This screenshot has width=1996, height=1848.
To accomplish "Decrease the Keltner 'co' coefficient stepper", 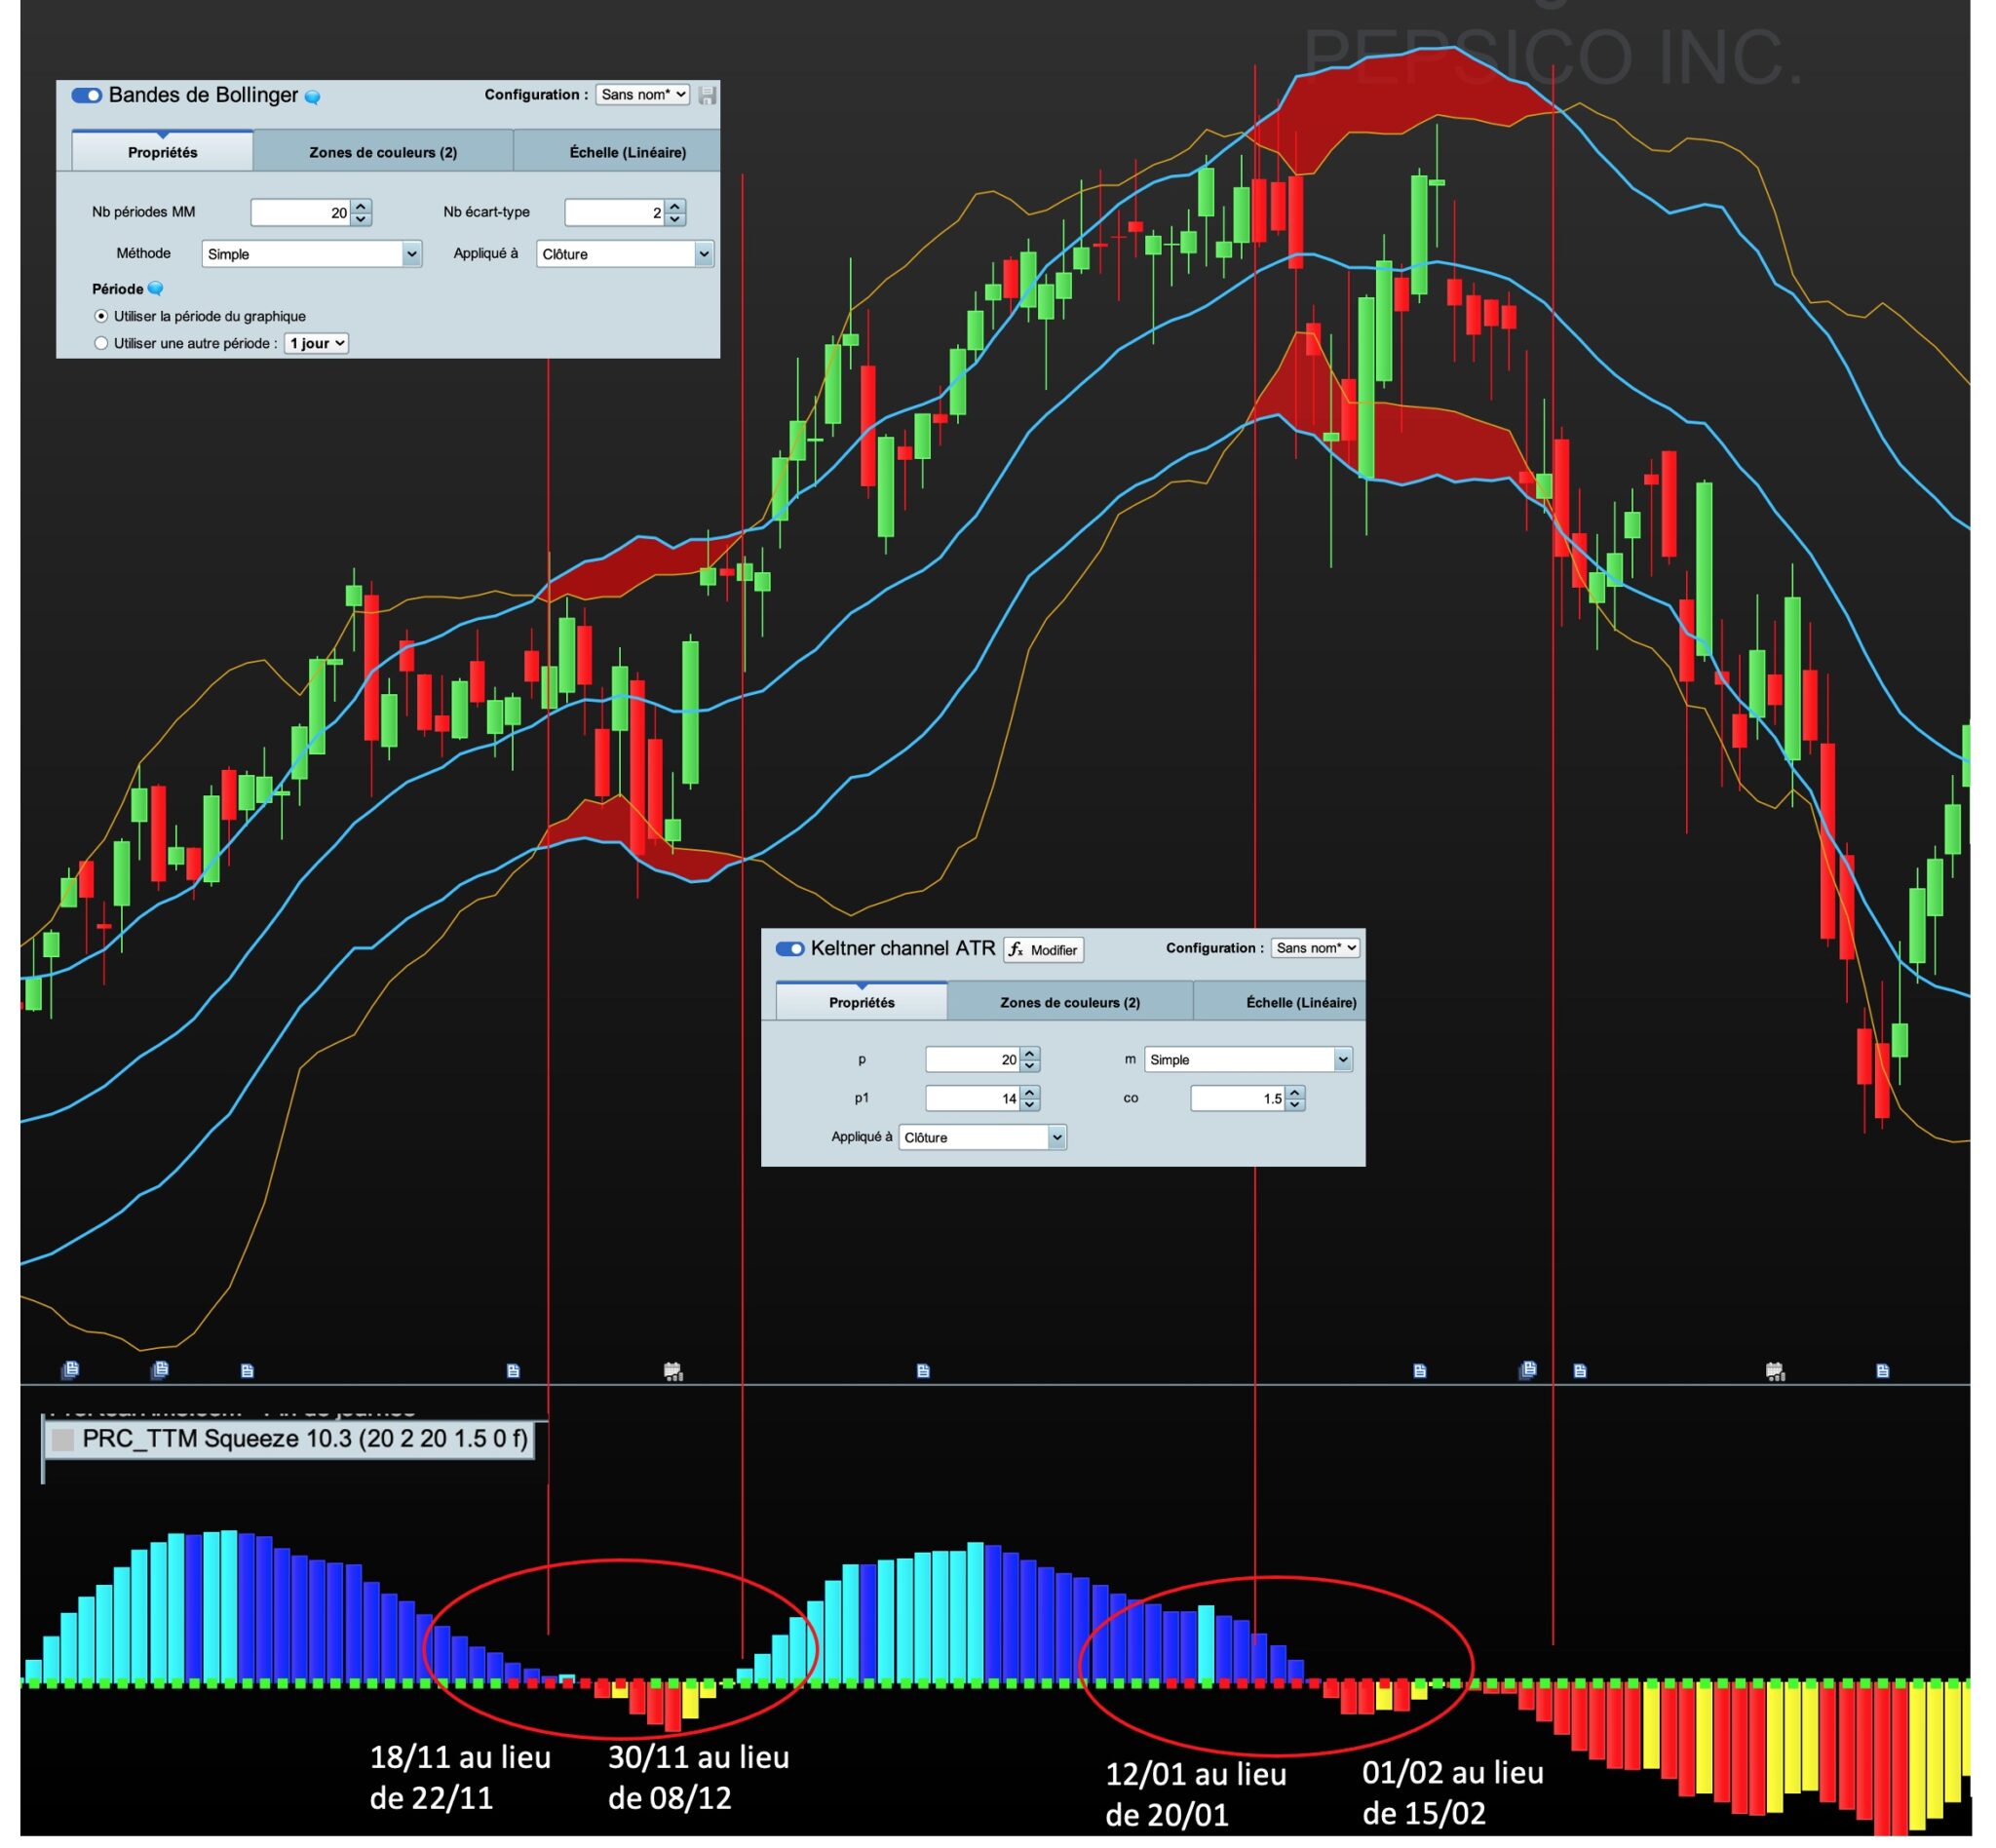I will 1295,1105.
